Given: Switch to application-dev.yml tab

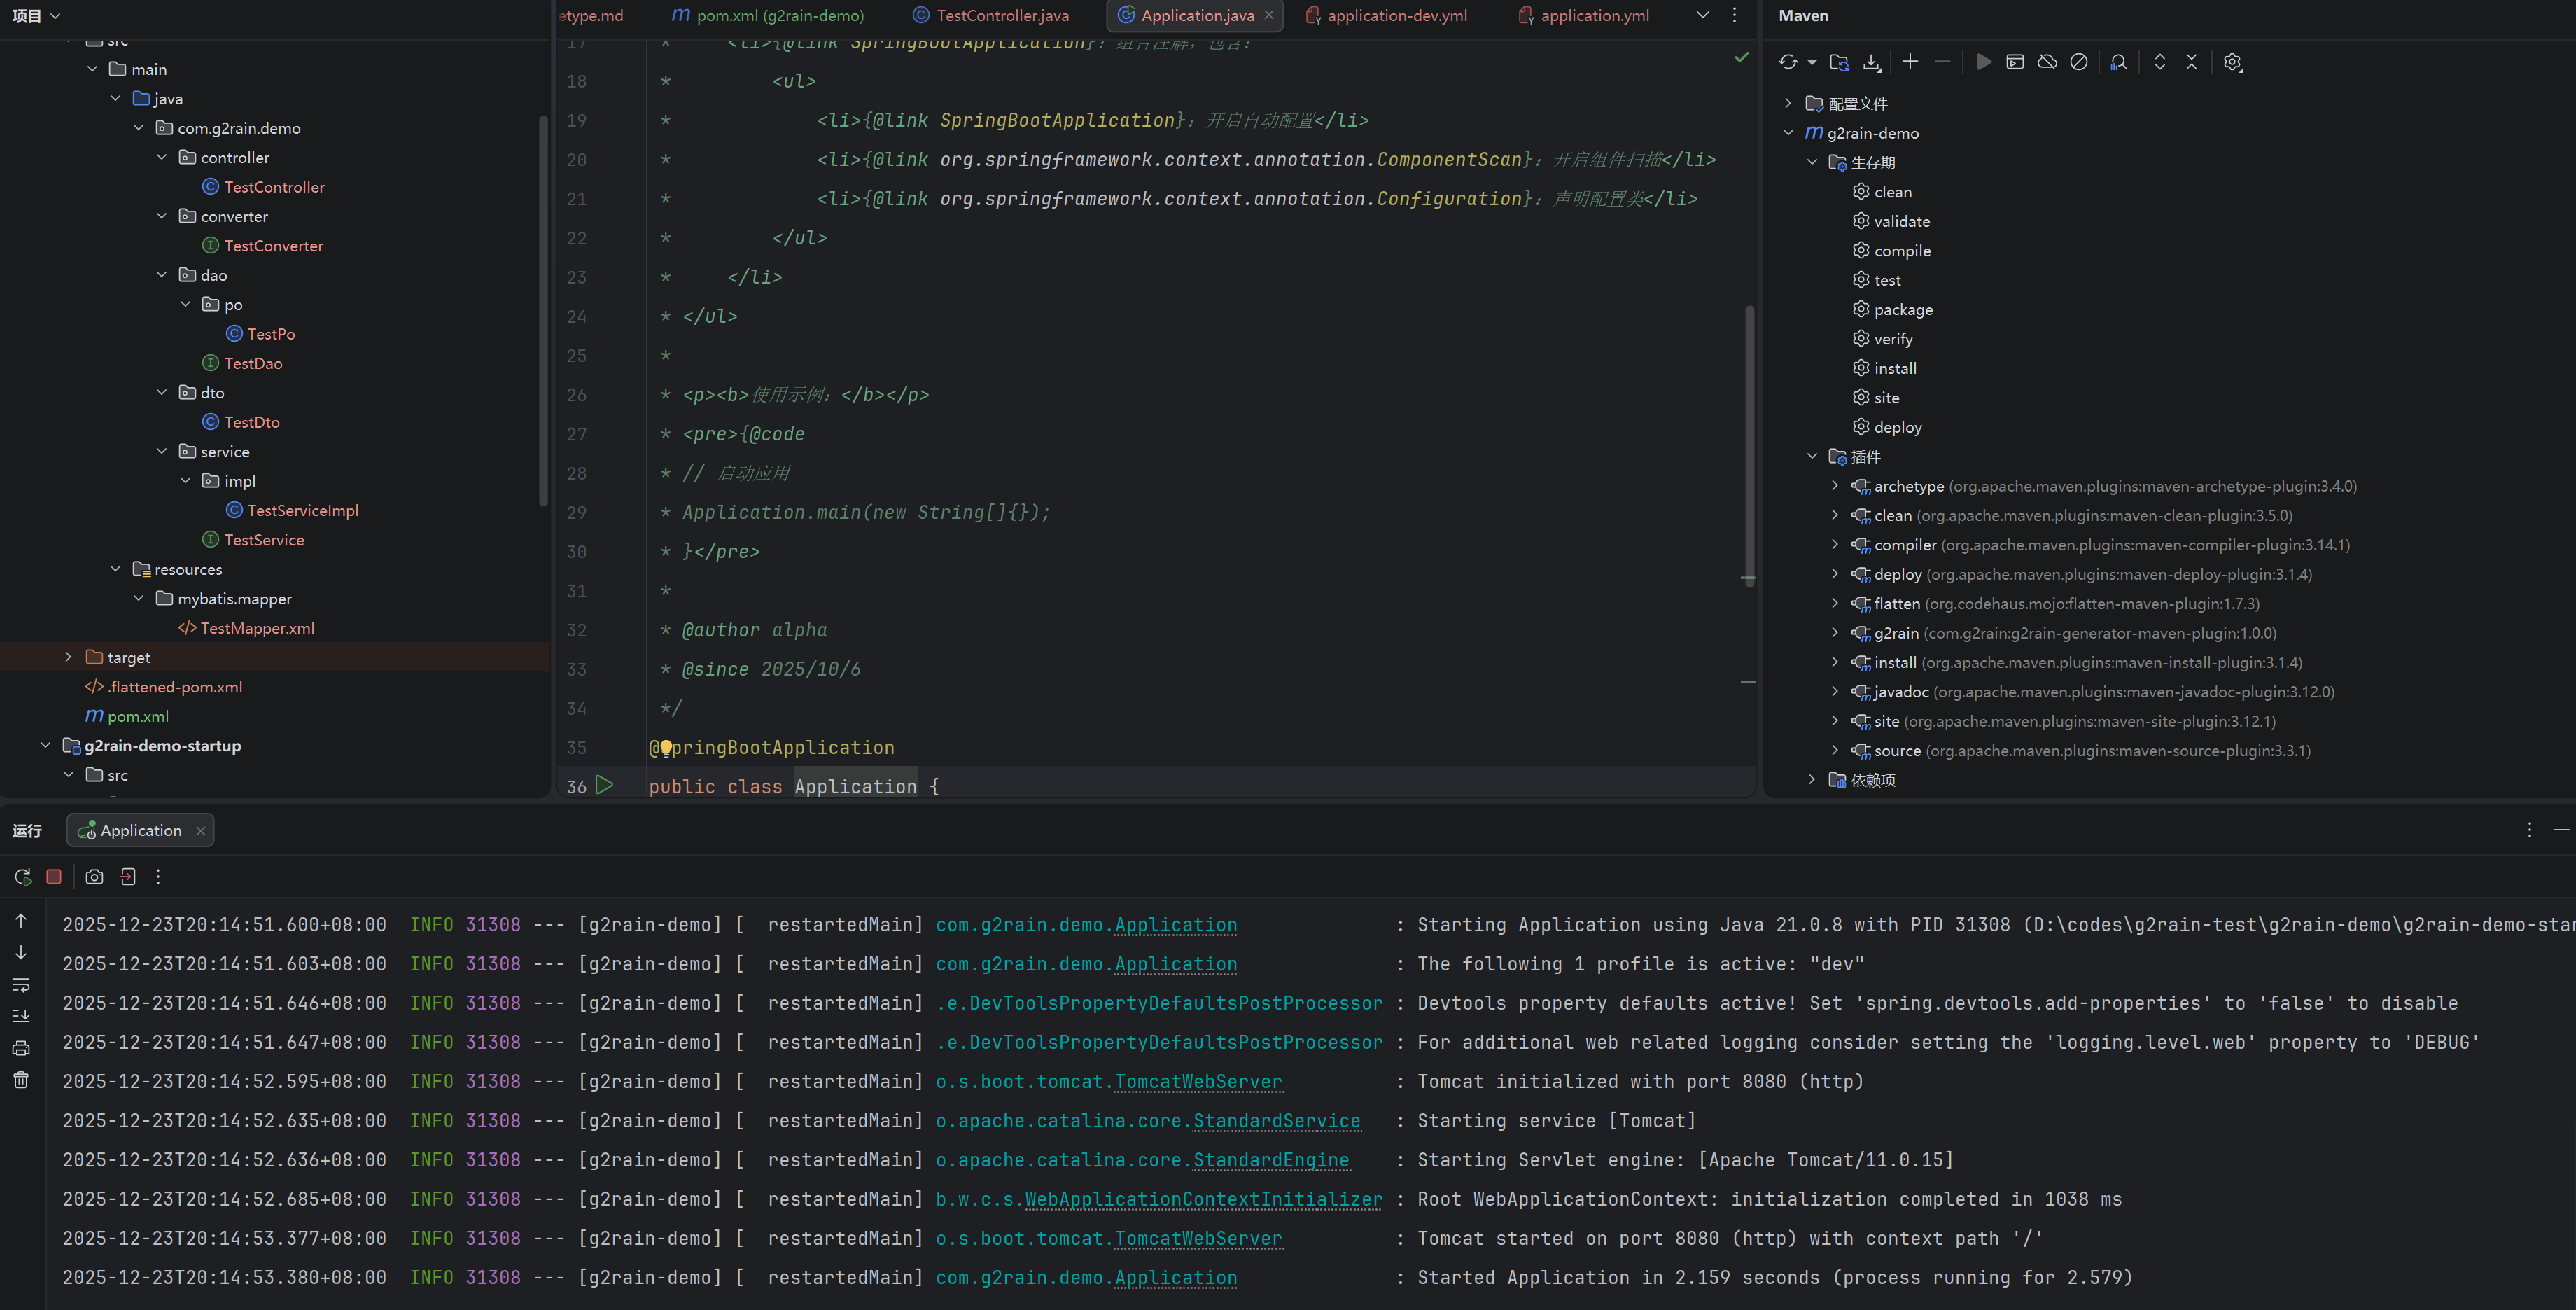Looking at the screenshot, I should coord(1396,15).
